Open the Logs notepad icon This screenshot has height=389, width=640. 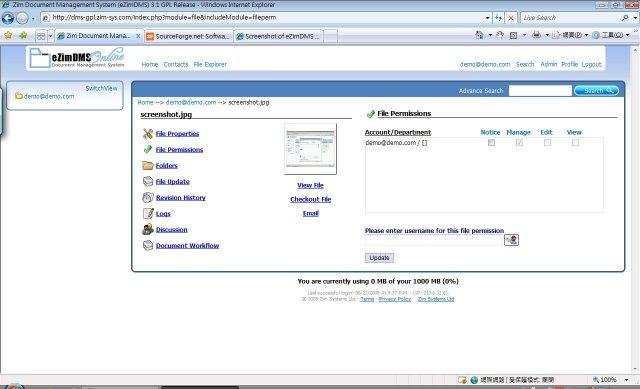click(148, 213)
